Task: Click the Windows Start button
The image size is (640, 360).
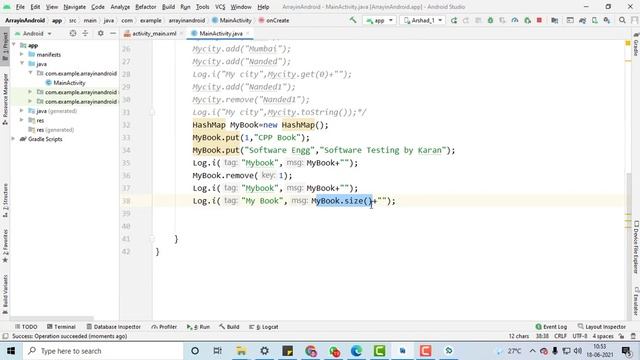Action: (11, 351)
